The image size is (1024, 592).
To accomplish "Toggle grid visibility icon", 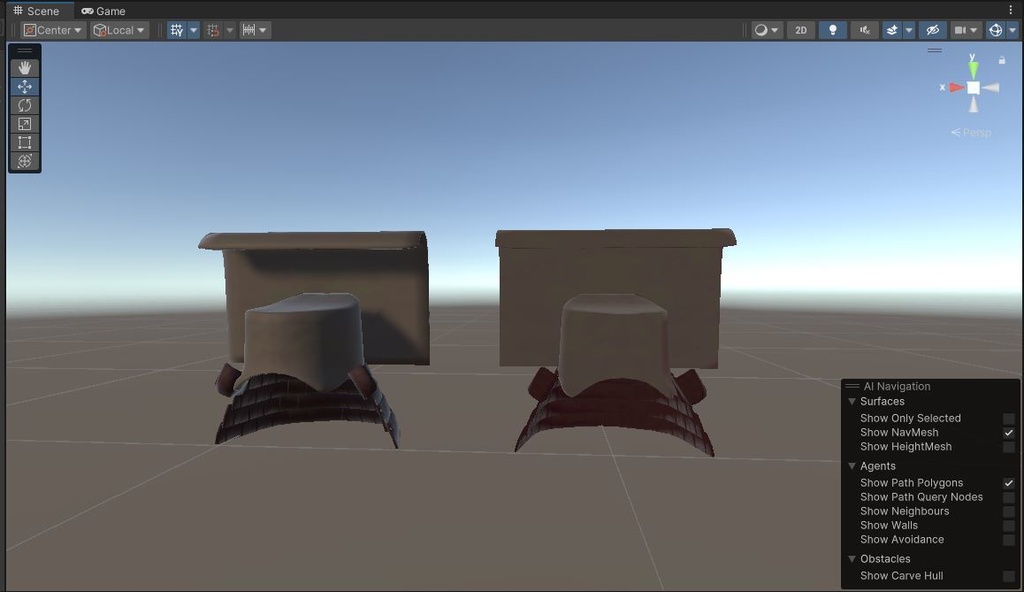I will click(176, 30).
